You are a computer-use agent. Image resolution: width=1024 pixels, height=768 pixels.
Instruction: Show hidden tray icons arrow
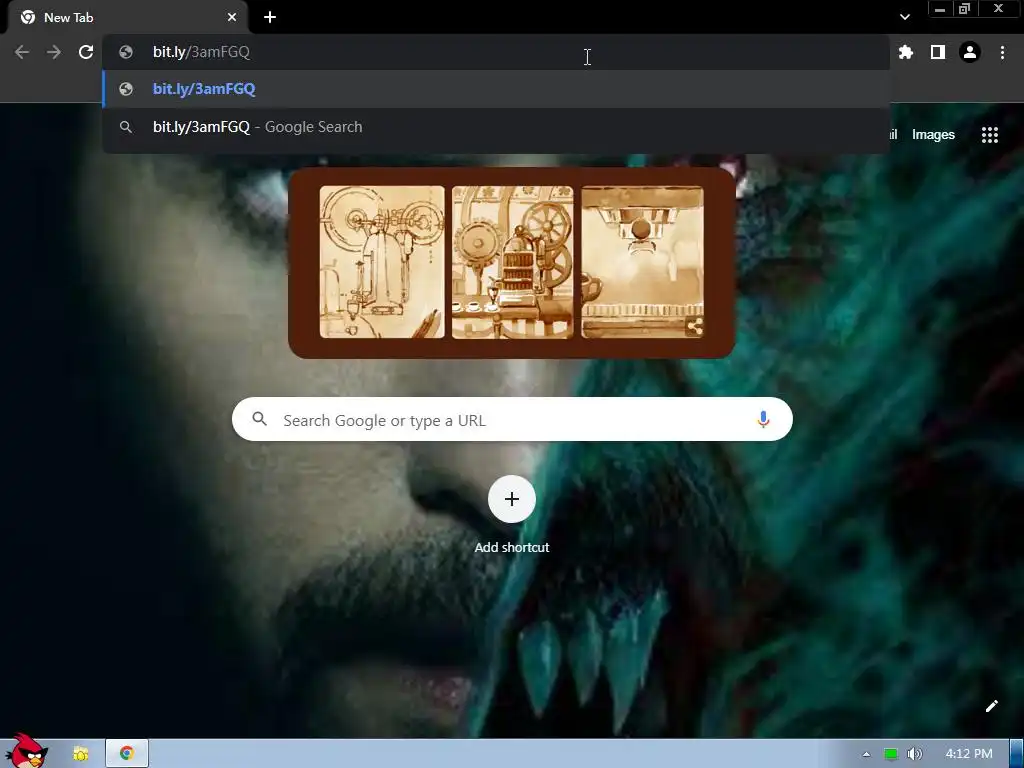[866, 754]
